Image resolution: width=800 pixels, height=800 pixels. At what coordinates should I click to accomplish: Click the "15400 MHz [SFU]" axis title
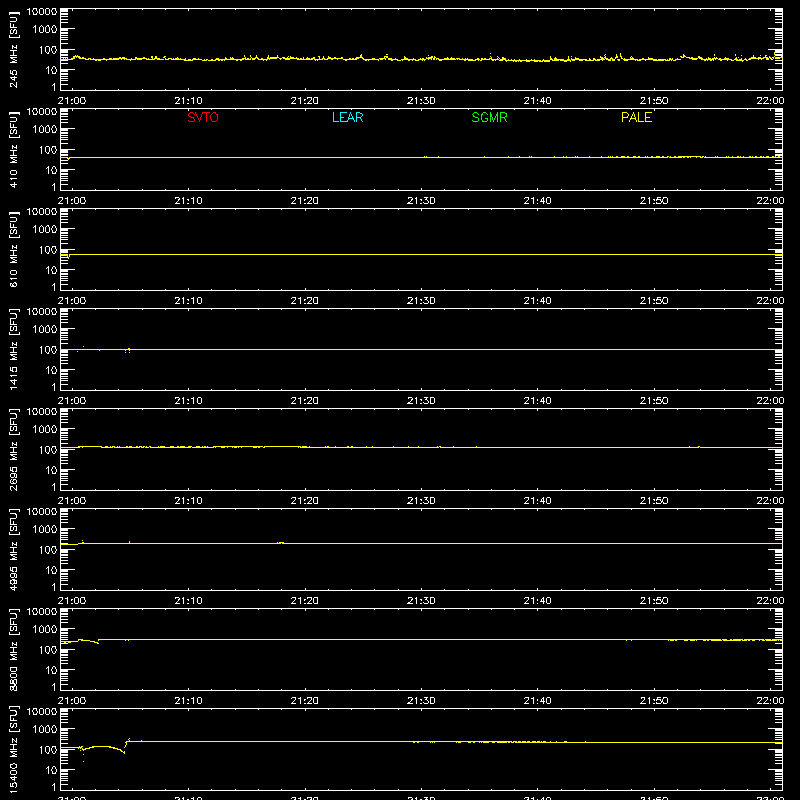(x=14, y=749)
